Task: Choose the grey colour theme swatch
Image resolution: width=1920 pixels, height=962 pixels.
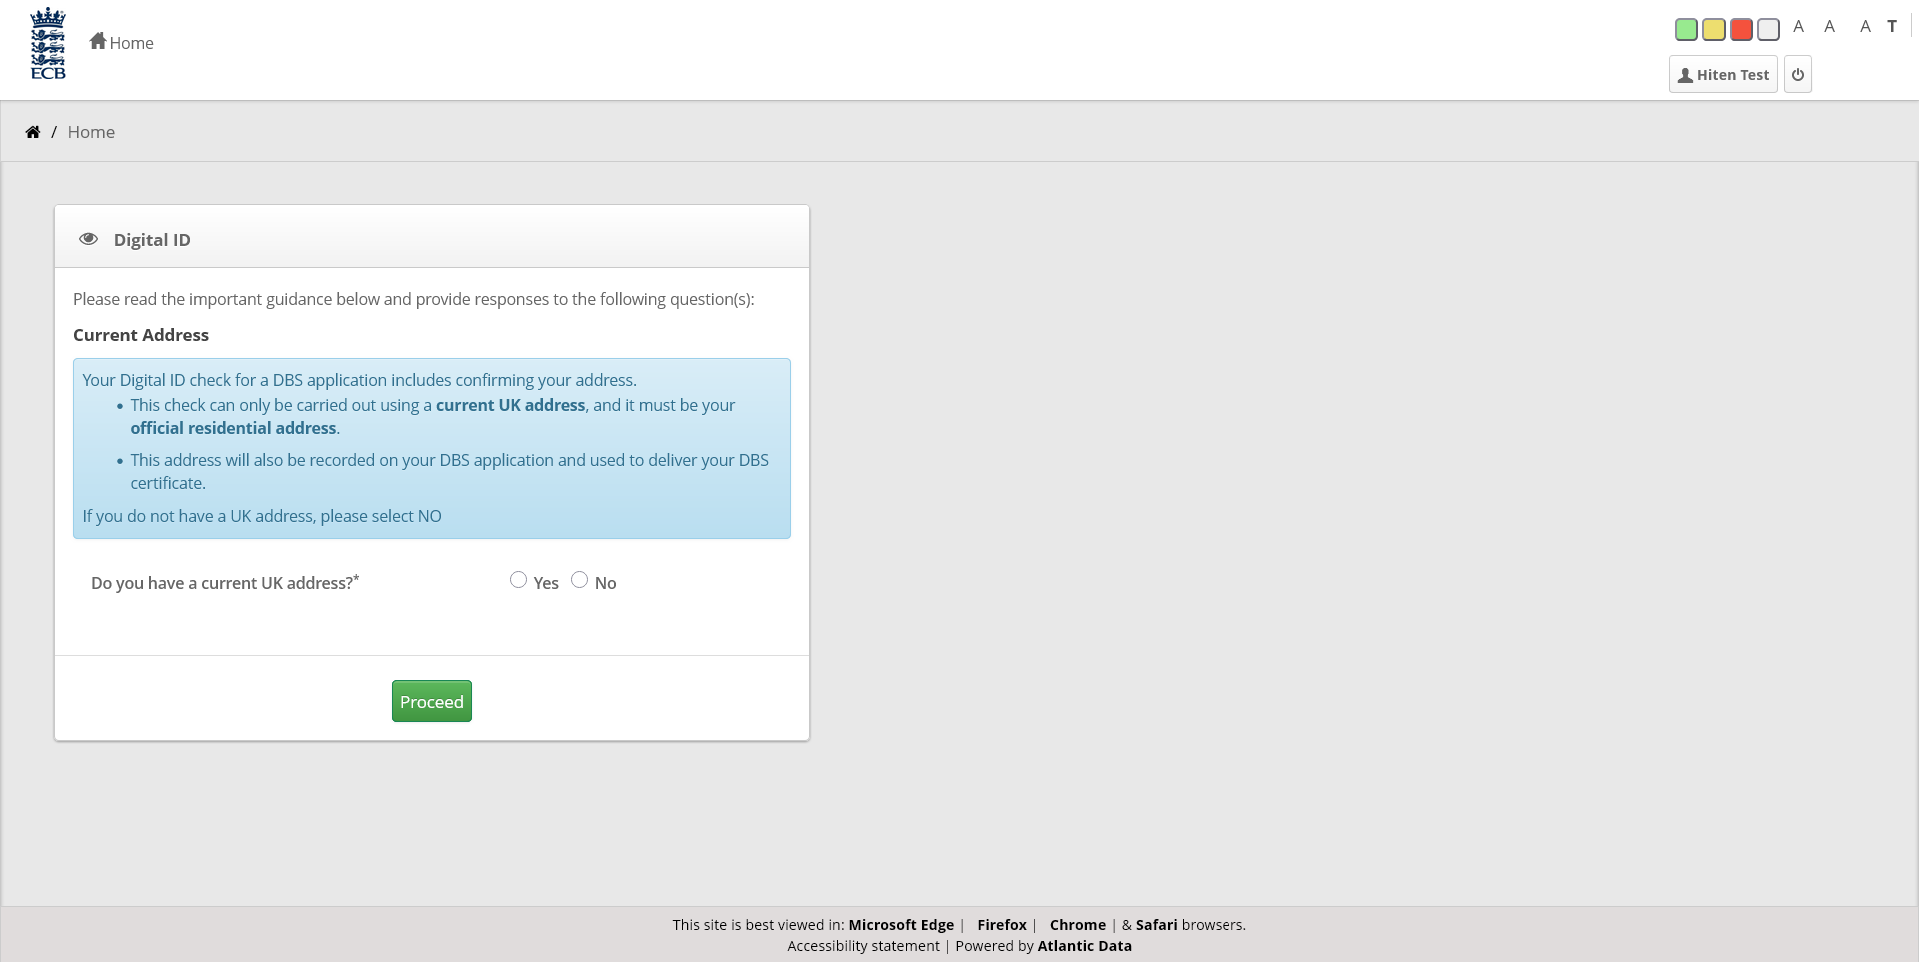Action: [x=1768, y=30]
